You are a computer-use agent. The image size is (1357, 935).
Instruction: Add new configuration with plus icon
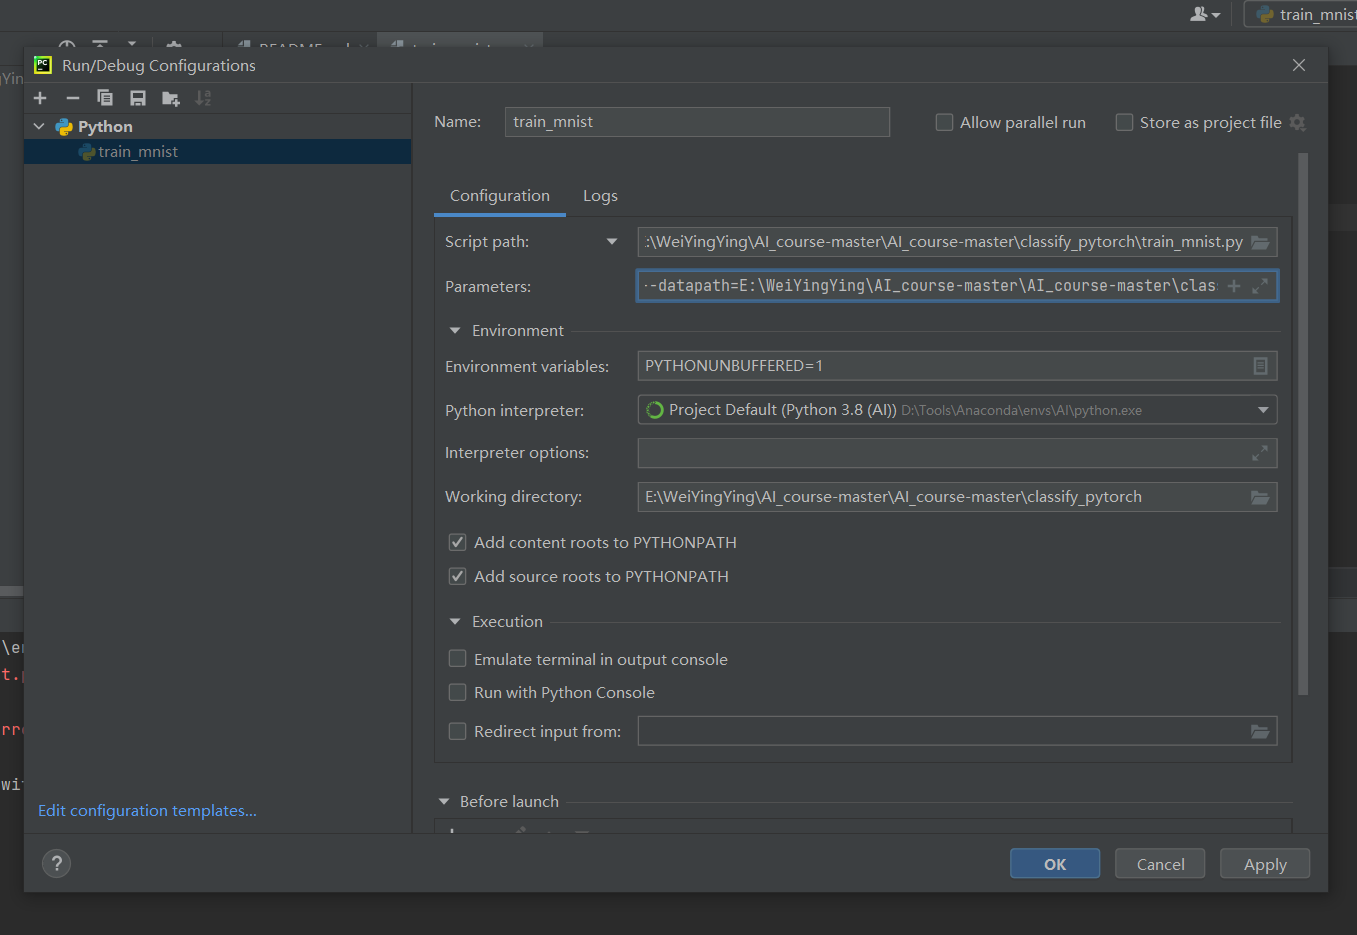click(x=40, y=98)
